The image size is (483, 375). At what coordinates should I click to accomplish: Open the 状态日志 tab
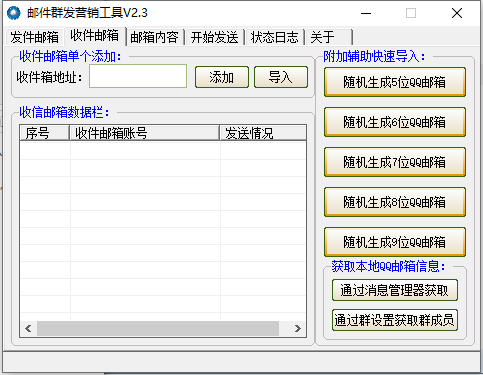pos(275,37)
